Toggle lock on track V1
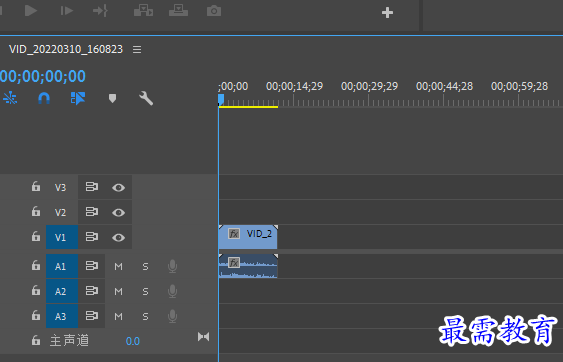Screen dimensions: 563x362 [x=36, y=236]
